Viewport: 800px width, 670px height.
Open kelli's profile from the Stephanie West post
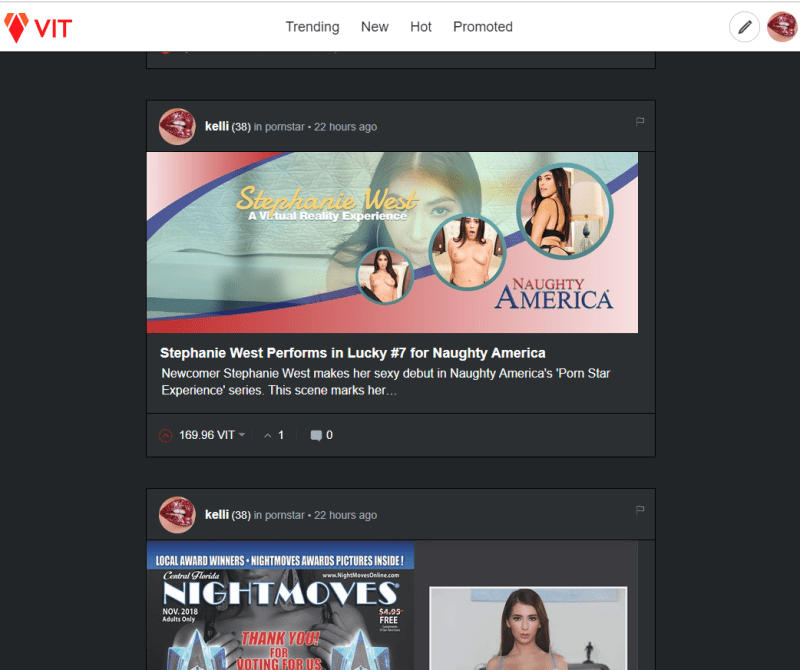point(217,127)
